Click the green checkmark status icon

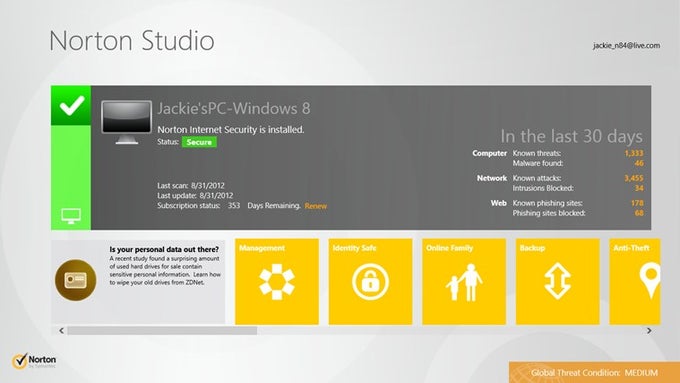71,105
